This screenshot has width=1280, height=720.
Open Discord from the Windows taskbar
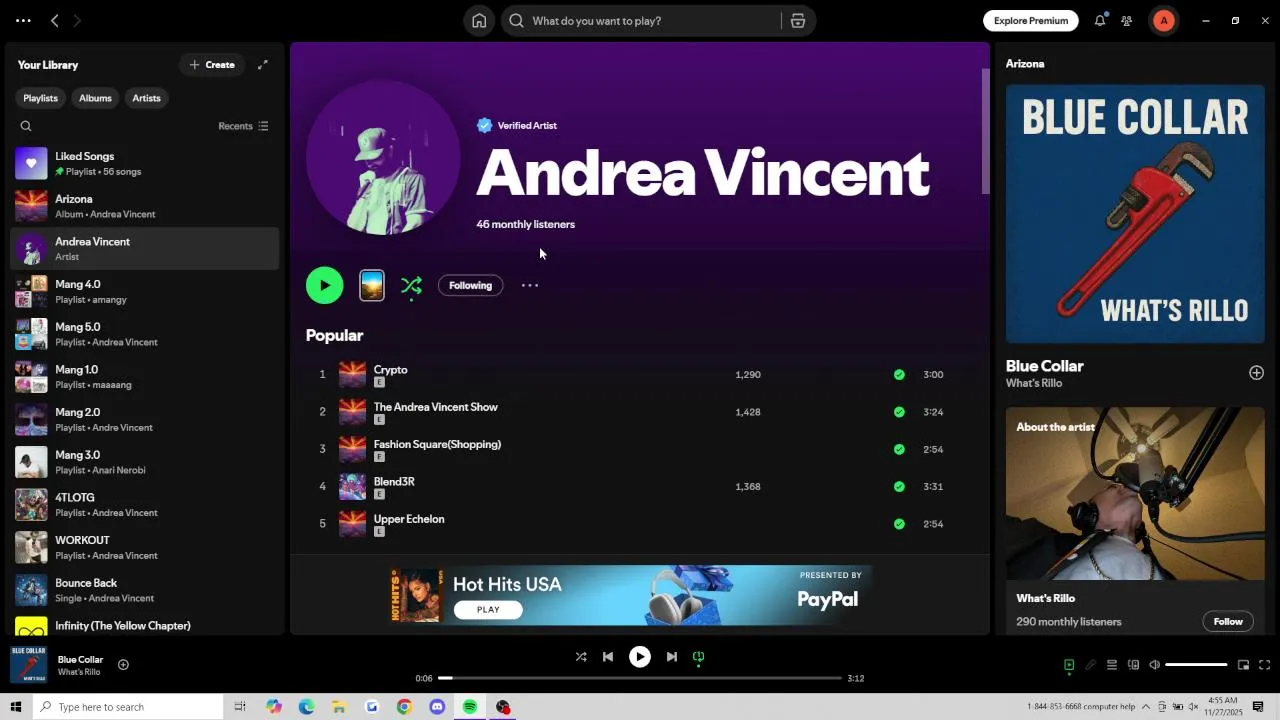[437, 707]
